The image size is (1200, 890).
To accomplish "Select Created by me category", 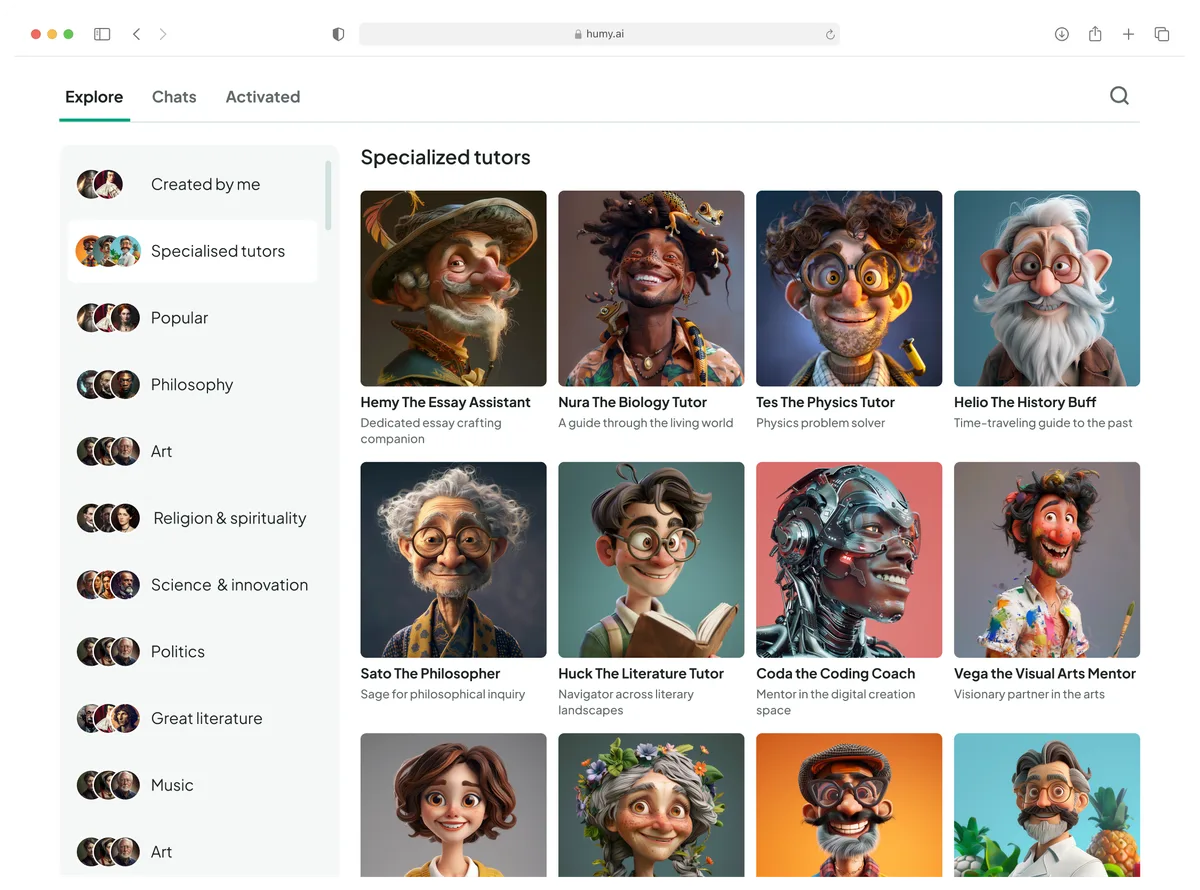I will (205, 184).
